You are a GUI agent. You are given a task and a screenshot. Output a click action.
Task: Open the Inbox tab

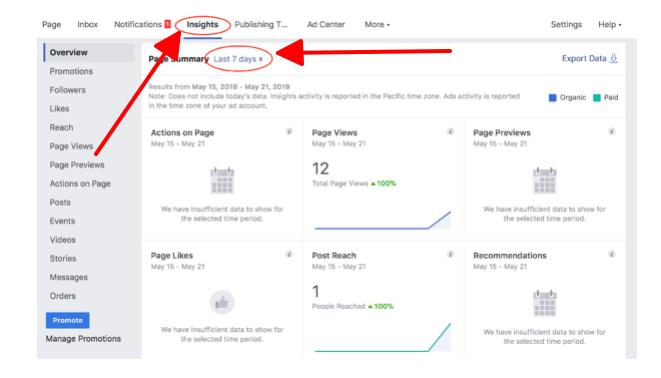tap(87, 24)
